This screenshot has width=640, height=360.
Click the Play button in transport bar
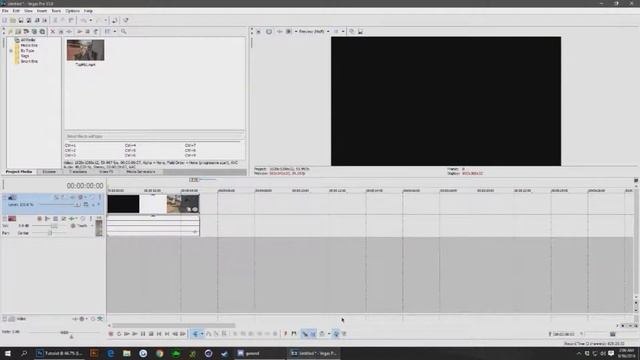point(134,334)
